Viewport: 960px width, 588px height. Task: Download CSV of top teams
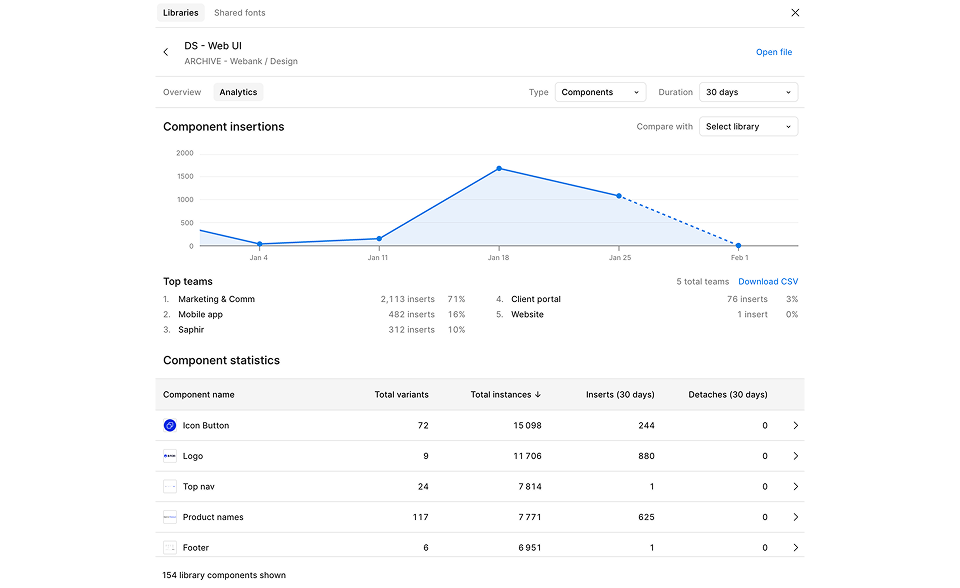[x=768, y=282]
